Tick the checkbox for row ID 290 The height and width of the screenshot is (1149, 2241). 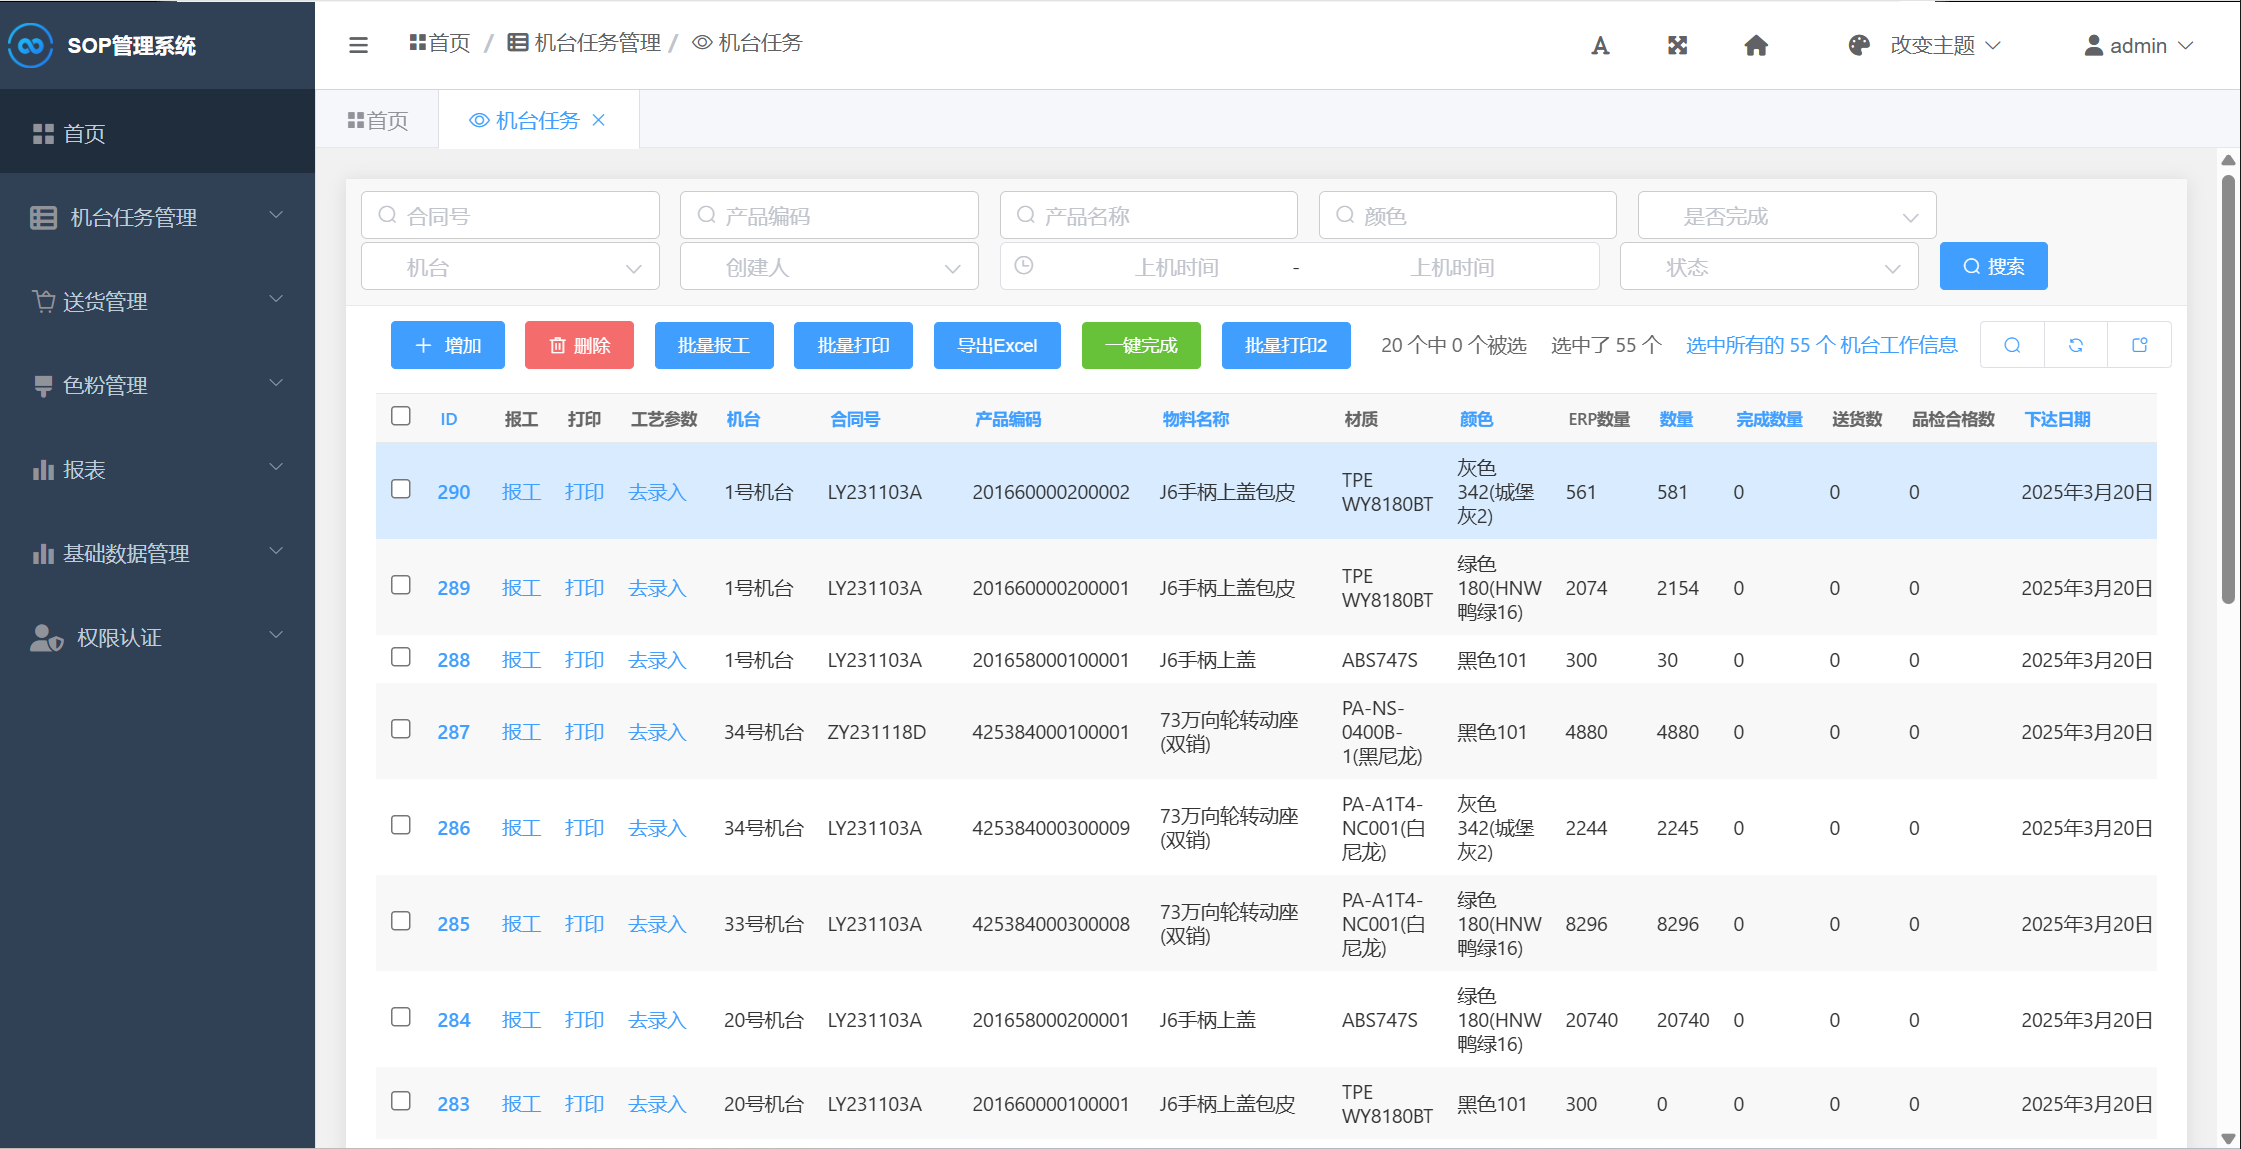click(x=401, y=489)
